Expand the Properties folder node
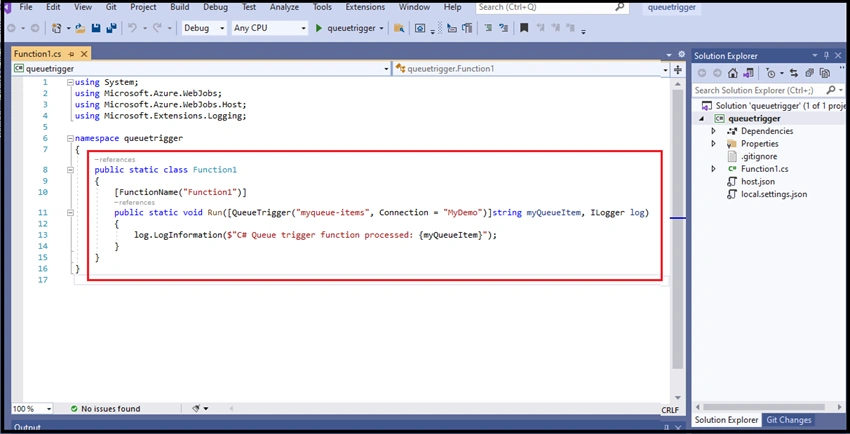 [x=713, y=144]
